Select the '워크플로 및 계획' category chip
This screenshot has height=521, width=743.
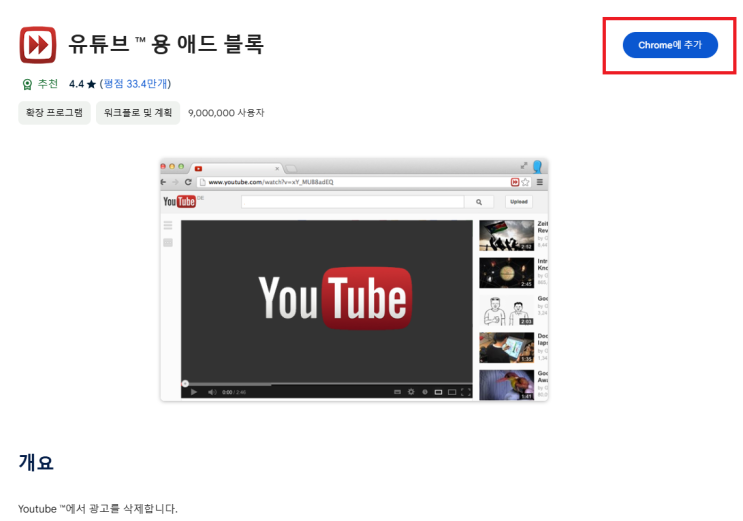coord(138,113)
